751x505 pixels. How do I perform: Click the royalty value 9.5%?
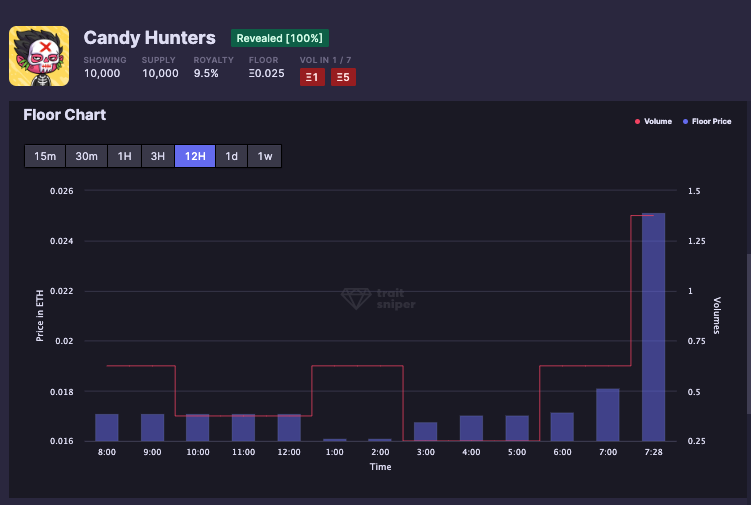tap(206, 73)
